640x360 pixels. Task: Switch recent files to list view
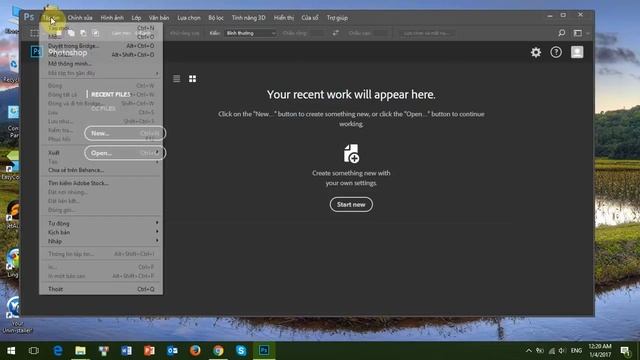coord(176,79)
